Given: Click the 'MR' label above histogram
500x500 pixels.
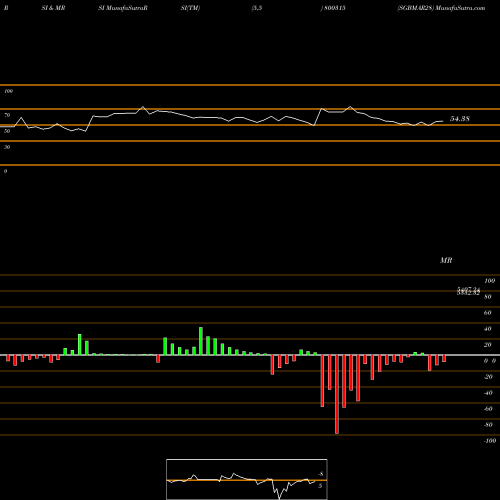Looking at the screenshot, I should [x=446, y=260].
